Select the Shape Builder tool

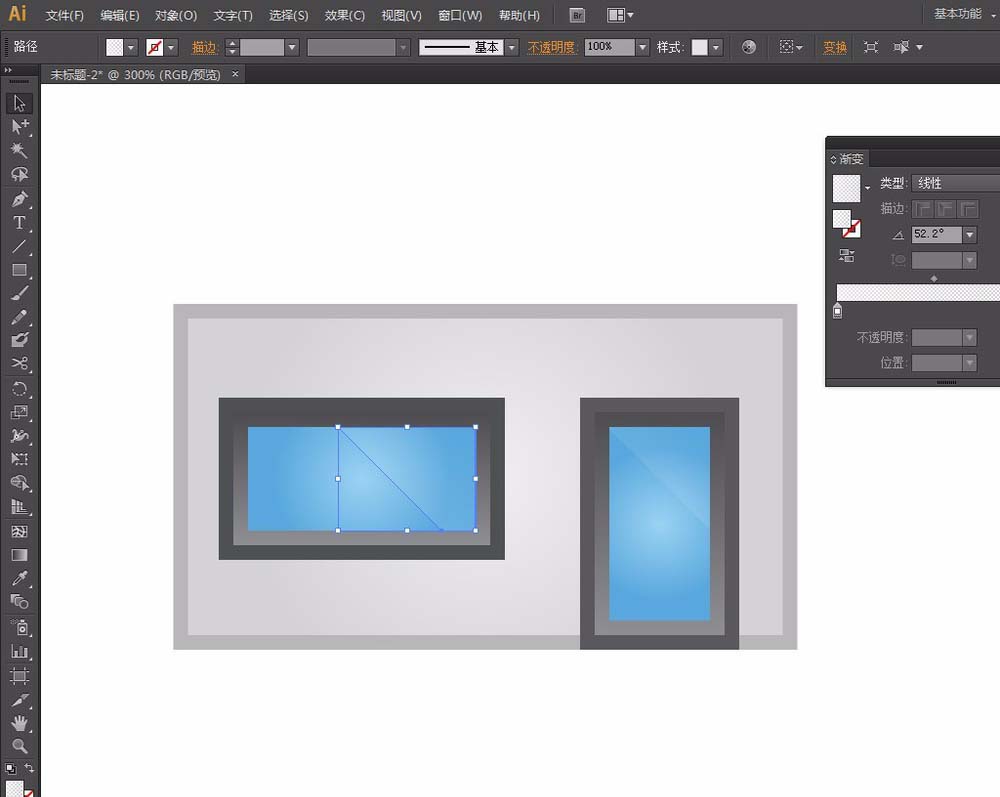19,483
